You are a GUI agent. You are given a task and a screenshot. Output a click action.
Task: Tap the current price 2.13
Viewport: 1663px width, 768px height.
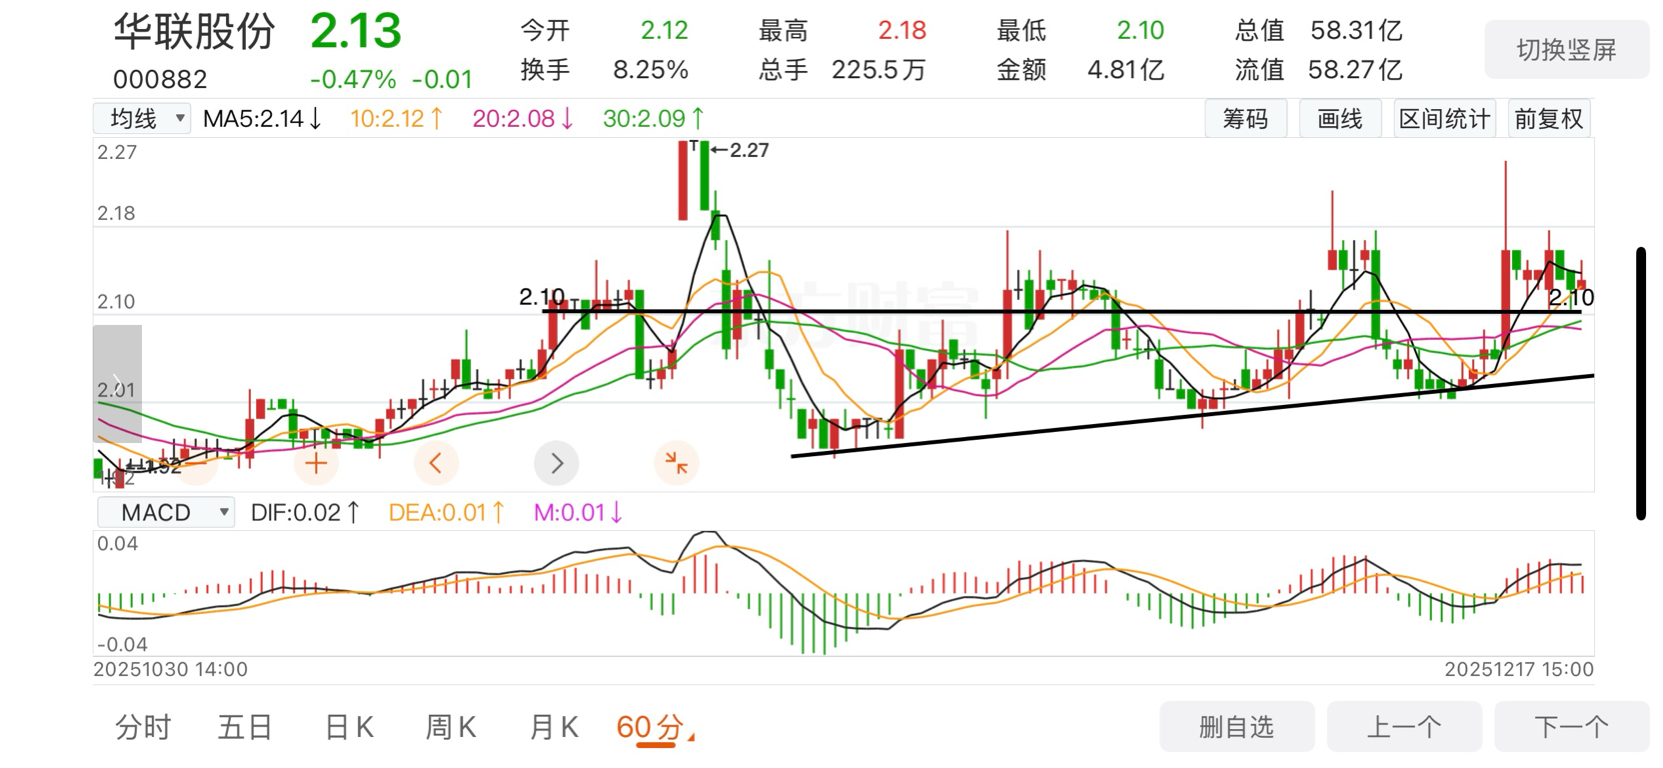pyautogui.click(x=356, y=31)
